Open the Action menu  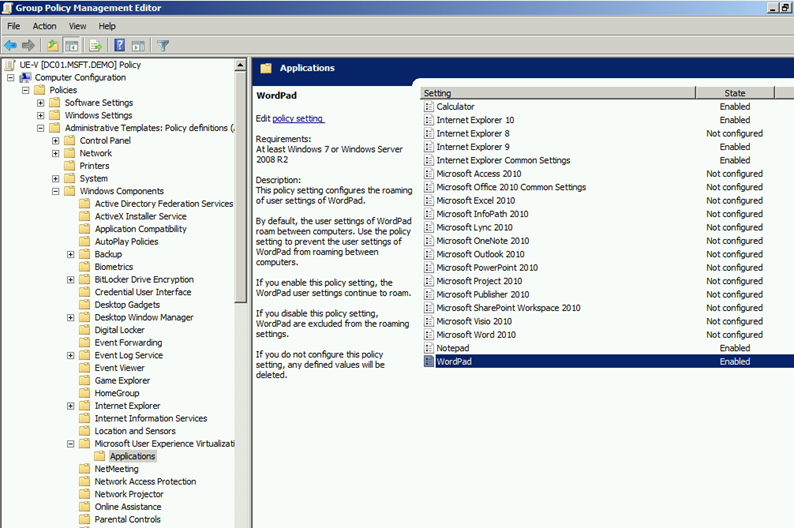(45, 26)
